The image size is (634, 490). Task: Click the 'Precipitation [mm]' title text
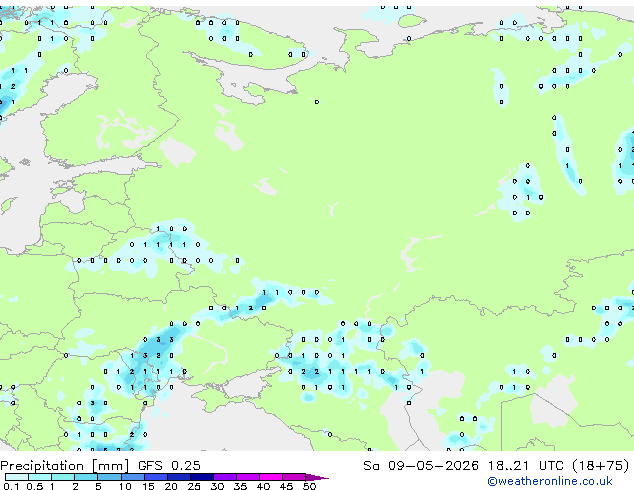click(65, 466)
